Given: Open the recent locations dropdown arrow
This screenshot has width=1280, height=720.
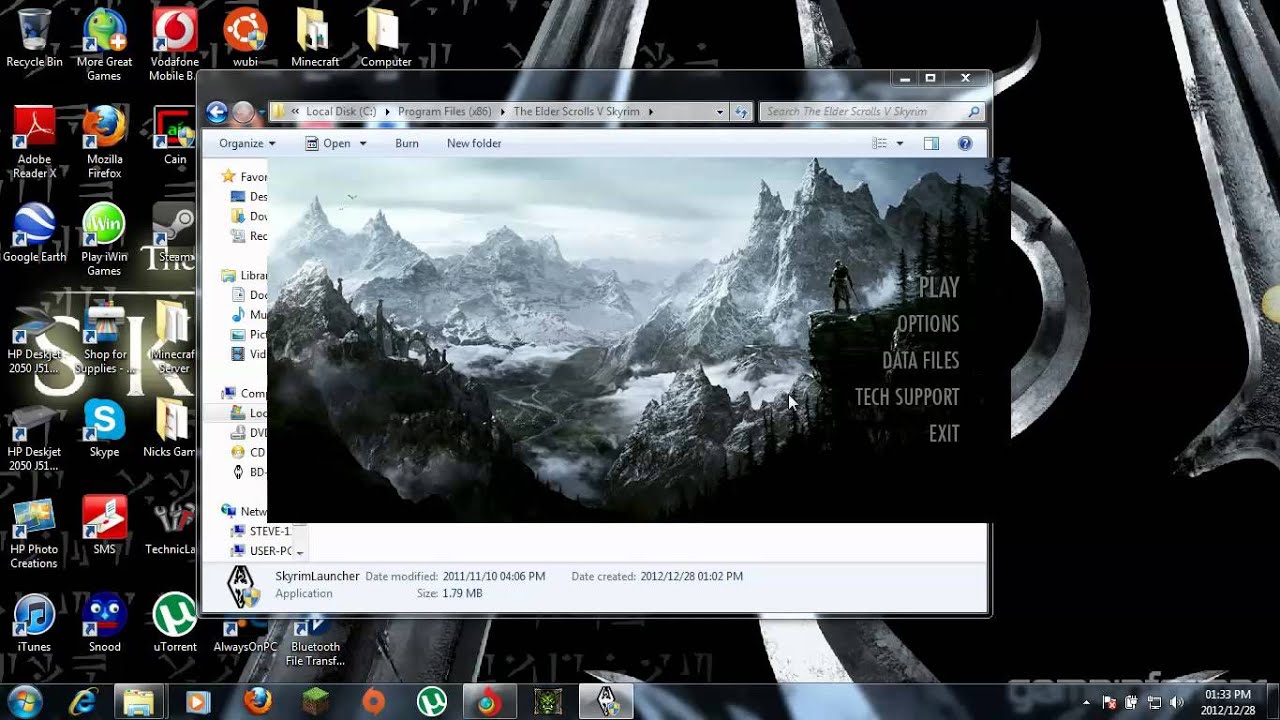Looking at the screenshot, I should pos(262,112).
